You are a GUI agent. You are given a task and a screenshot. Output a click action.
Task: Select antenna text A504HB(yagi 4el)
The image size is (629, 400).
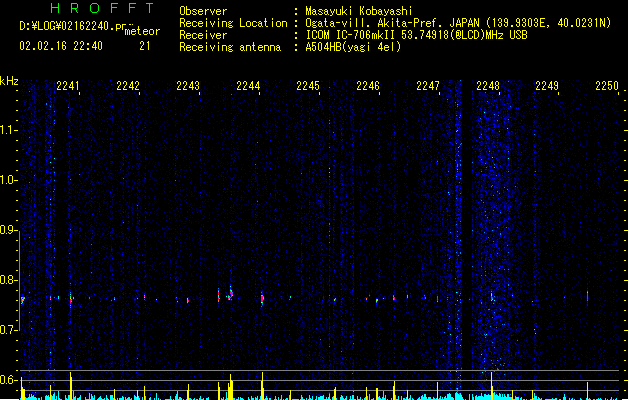pos(353,47)
